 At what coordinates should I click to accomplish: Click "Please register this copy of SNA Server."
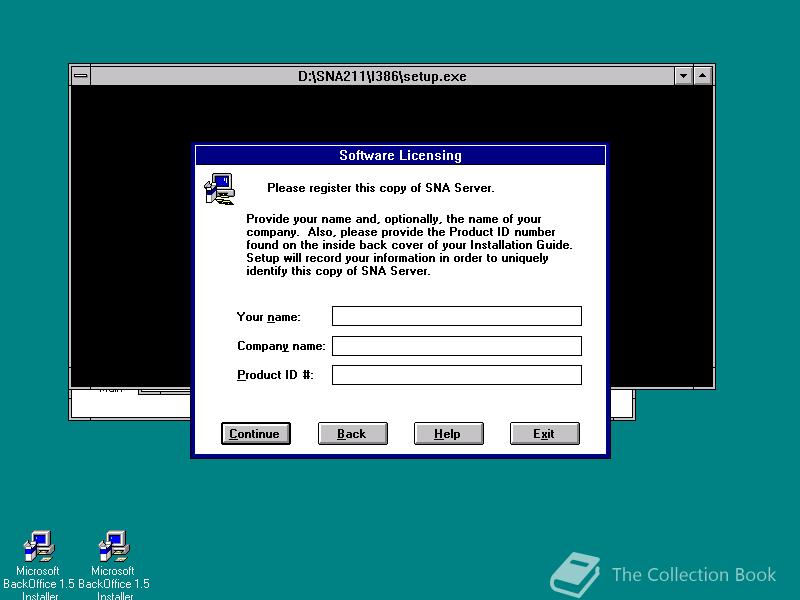click(x=381, y=188)
